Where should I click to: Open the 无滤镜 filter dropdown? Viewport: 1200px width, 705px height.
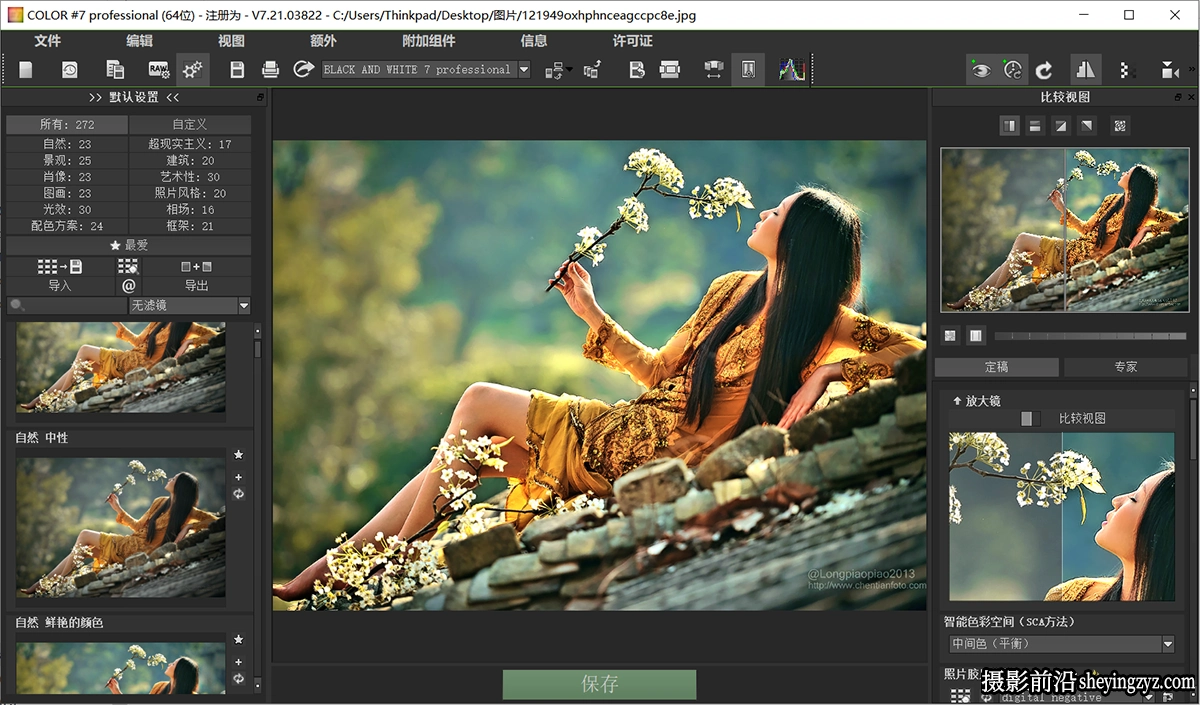coord(190,306)
